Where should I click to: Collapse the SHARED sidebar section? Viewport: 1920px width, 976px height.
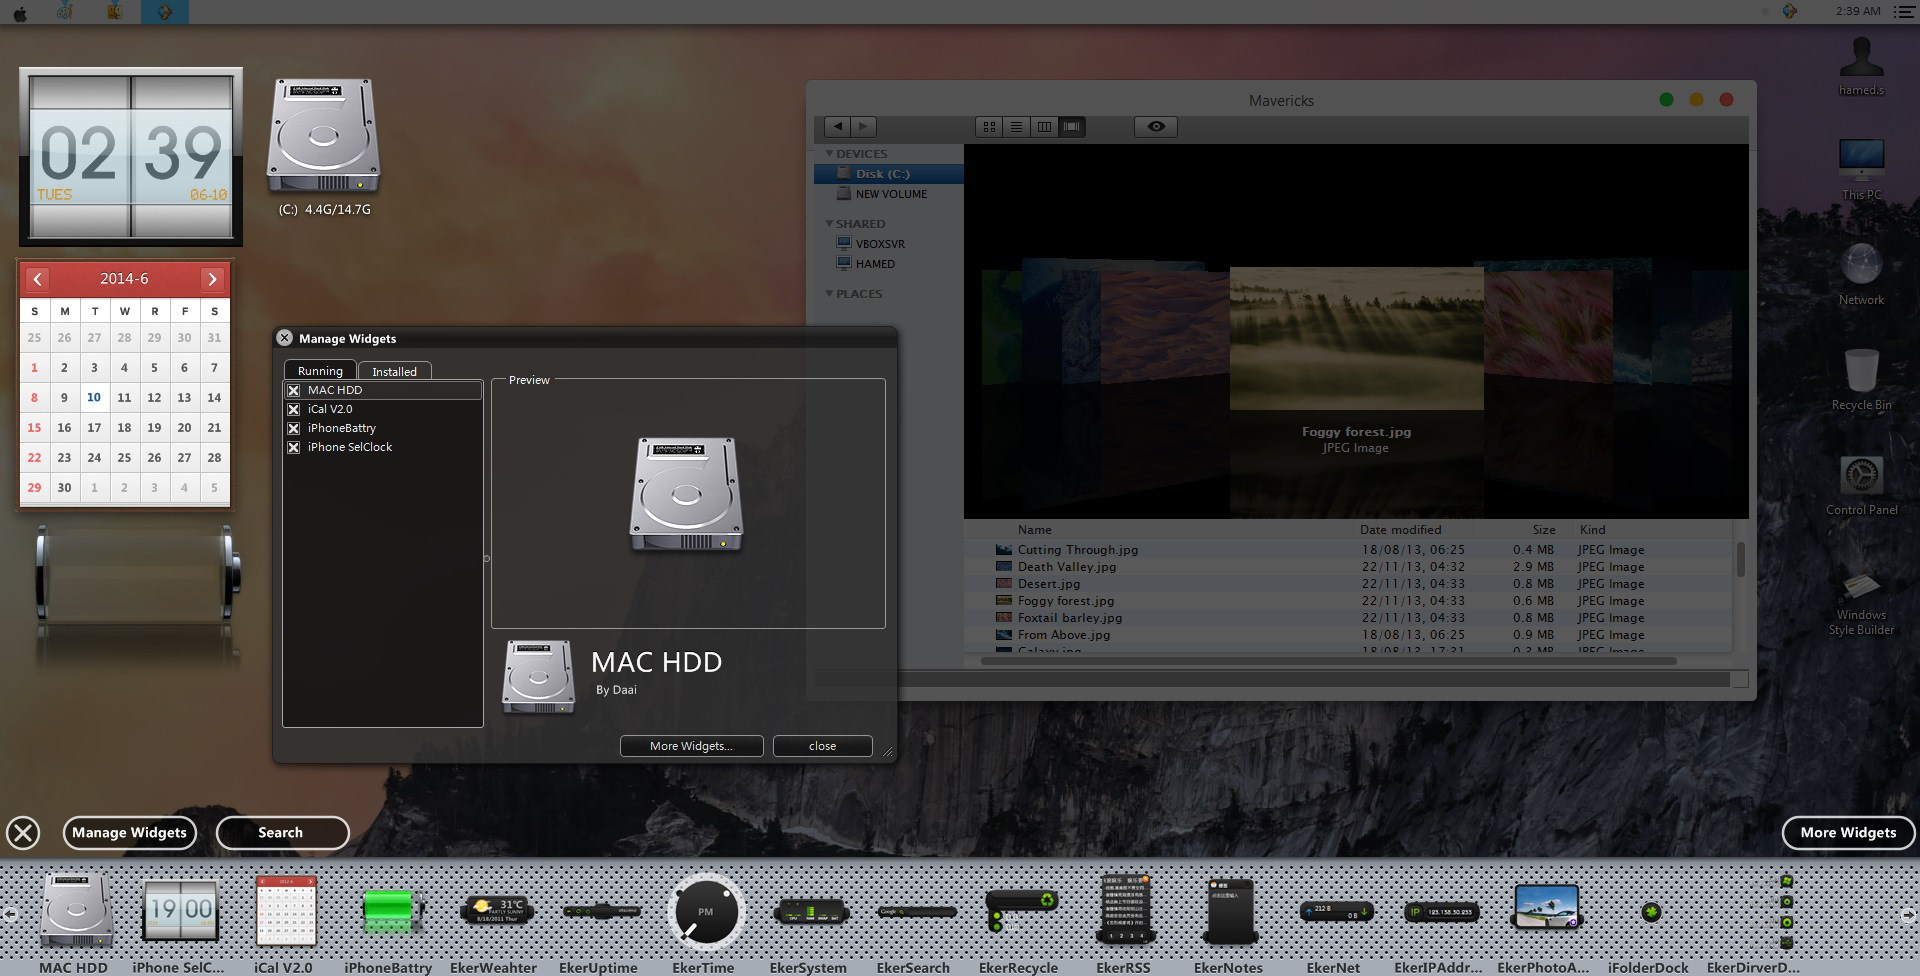(829, 224)
